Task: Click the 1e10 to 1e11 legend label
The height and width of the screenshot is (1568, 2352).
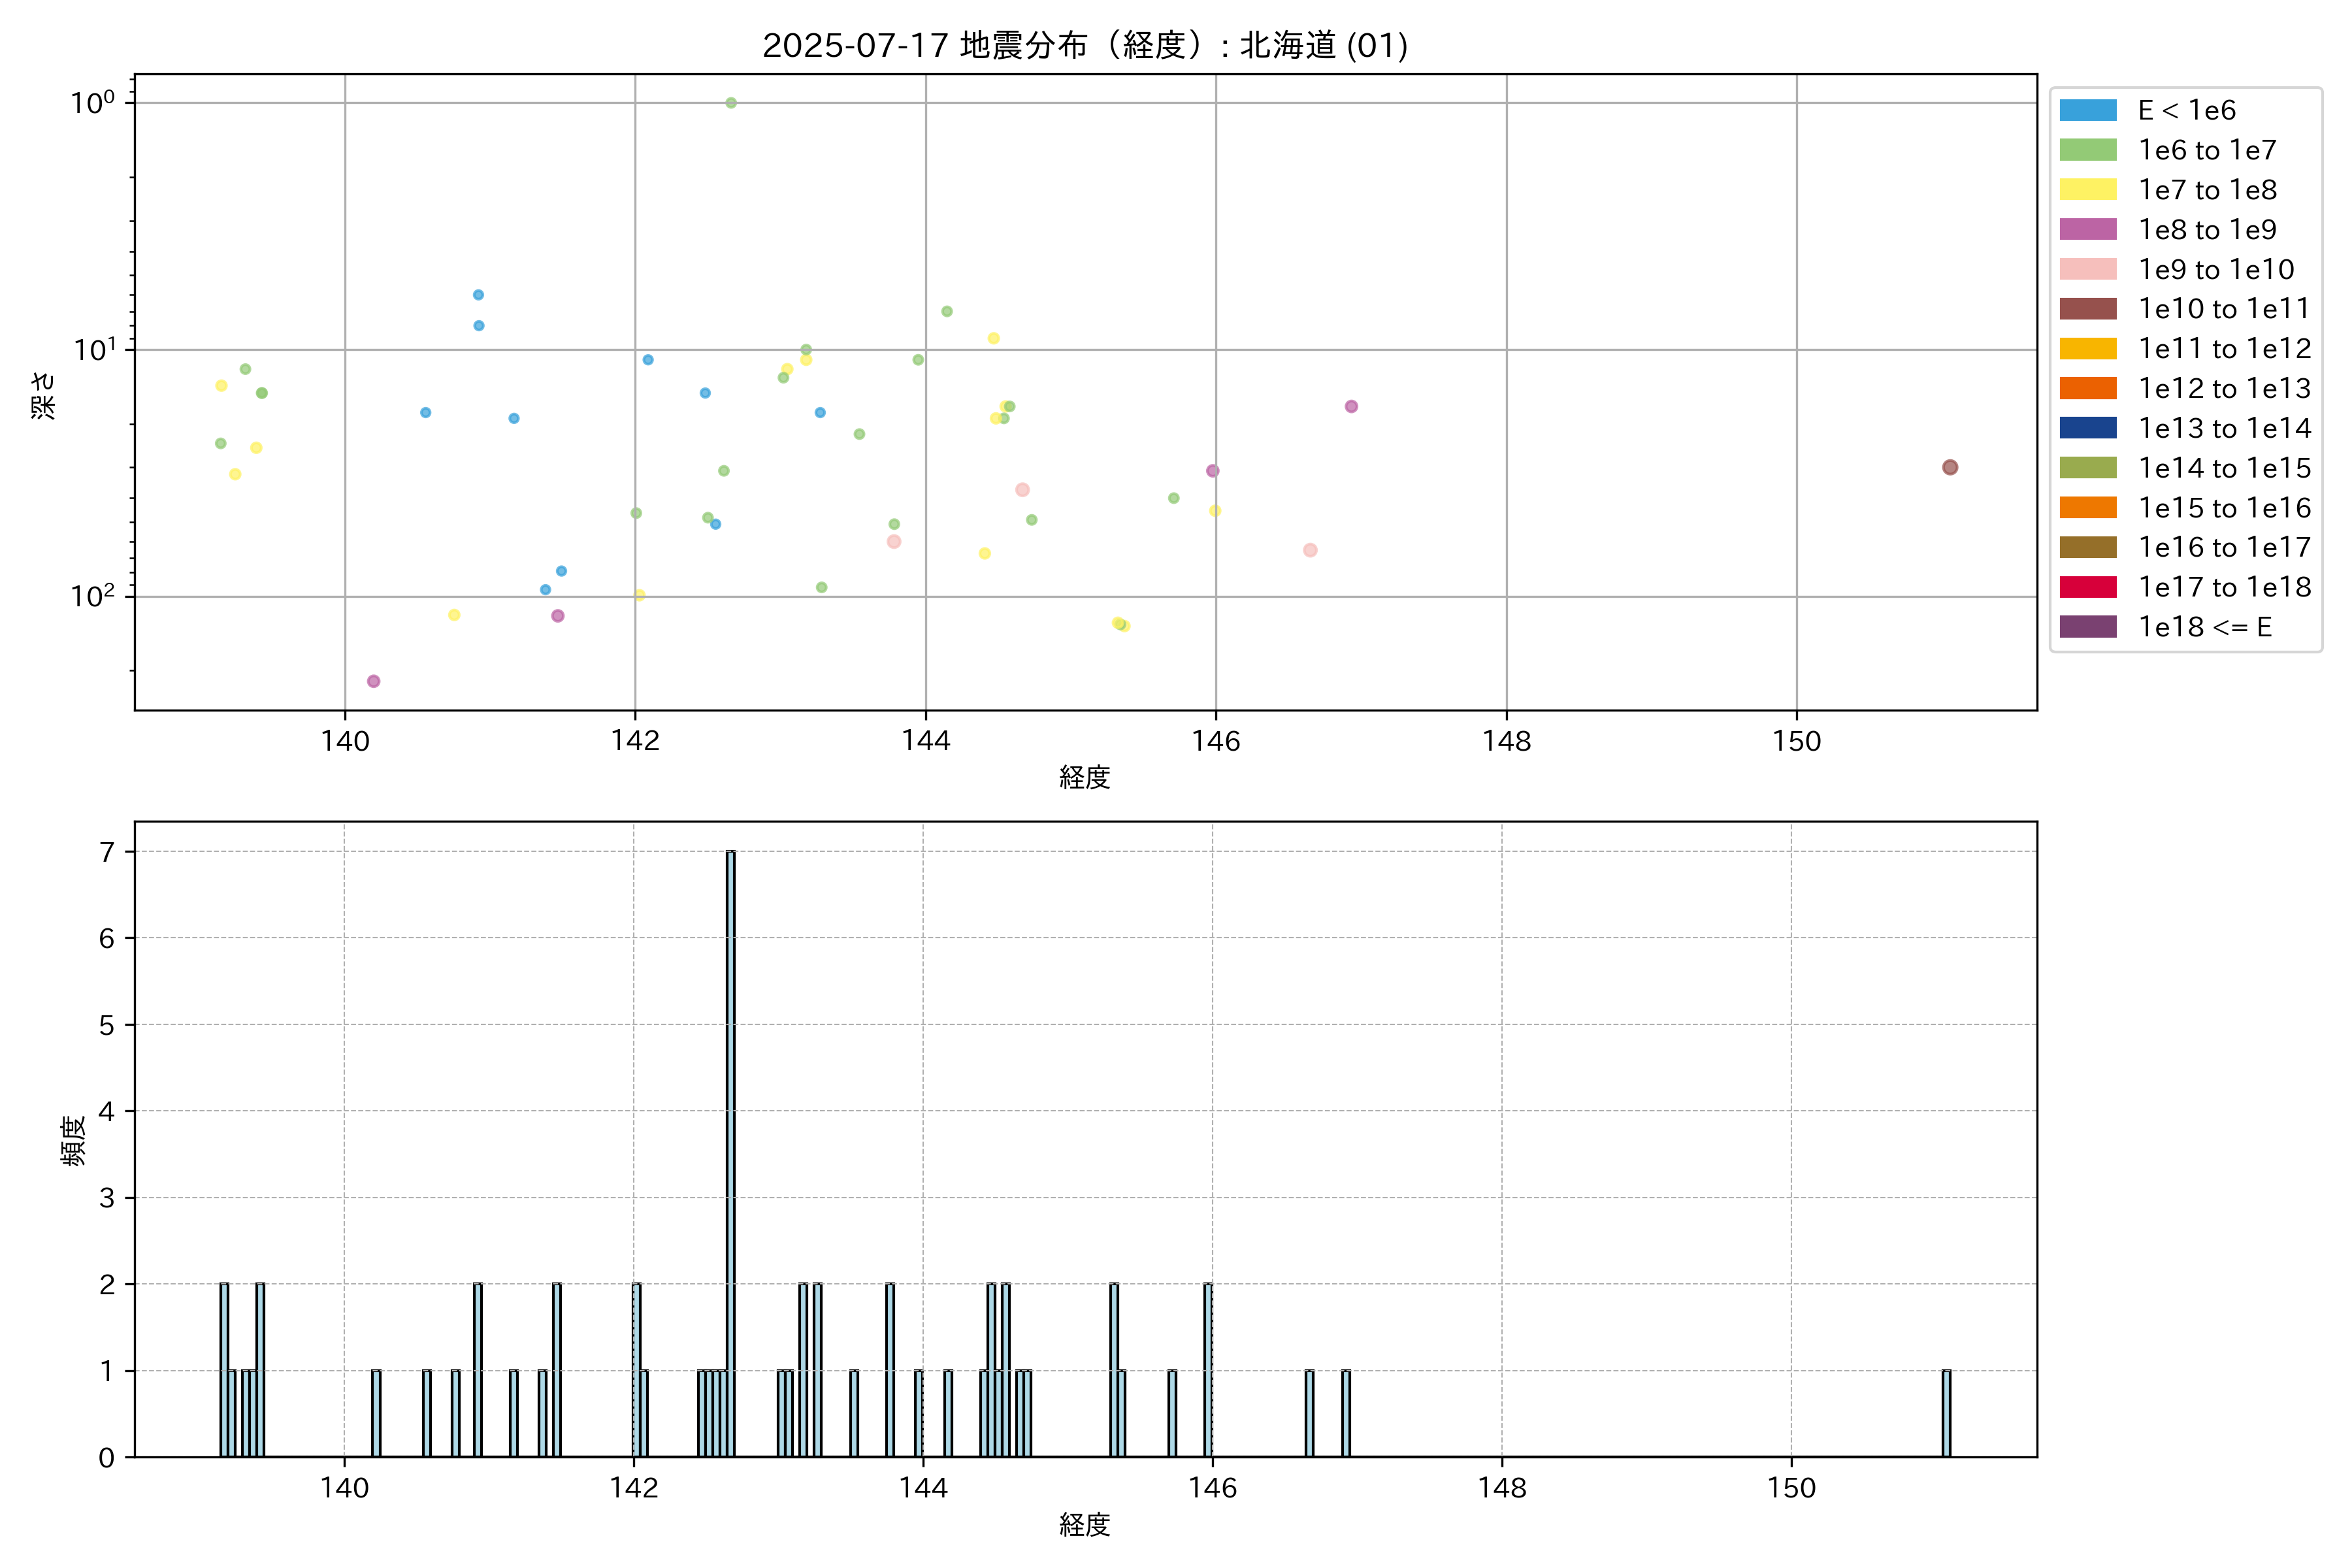Action: (2223, 309)
